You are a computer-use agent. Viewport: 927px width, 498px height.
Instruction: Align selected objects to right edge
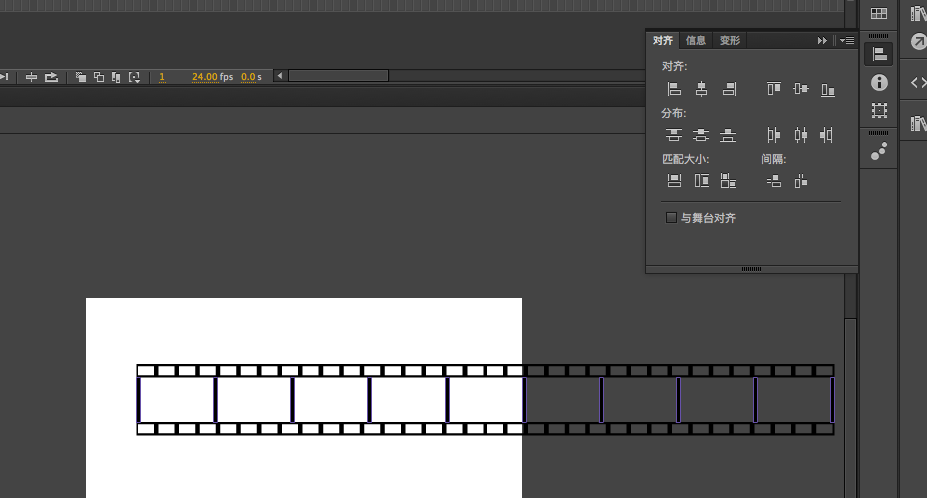coord(729,89)
